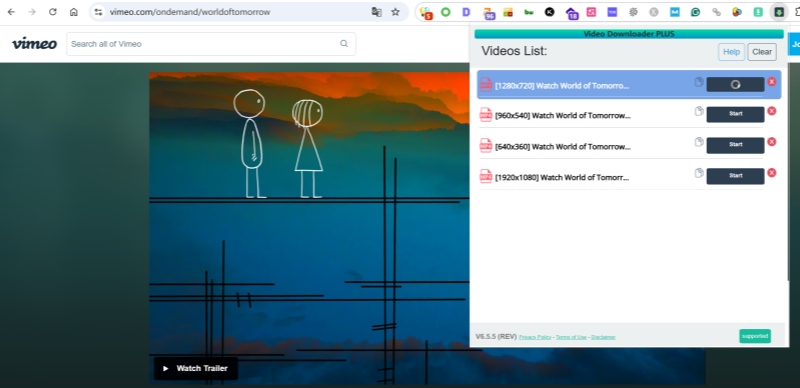Open the lightbulb extension with 5 badge
The image size is (800, 388).
426,13
